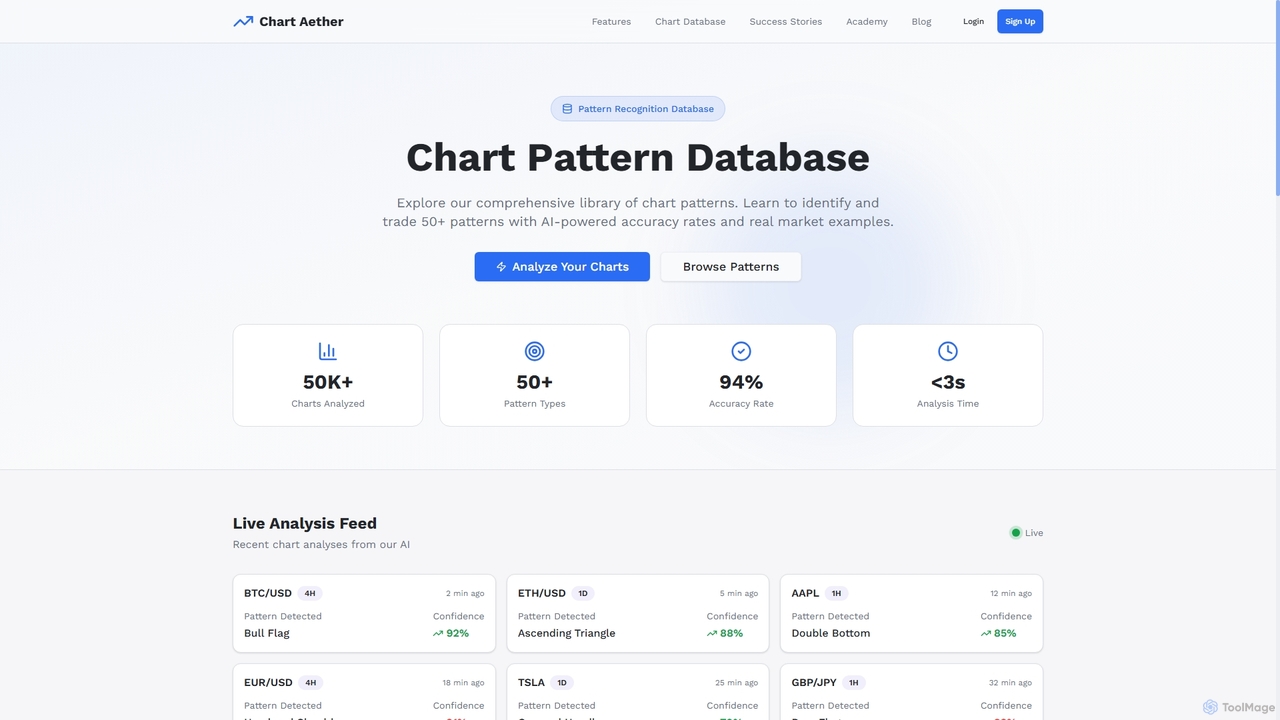Image resolution: width=1280 pixels, height=720 pixels.
Task: Click the Live Analysis Feed heading
Action: click(305, 523)
